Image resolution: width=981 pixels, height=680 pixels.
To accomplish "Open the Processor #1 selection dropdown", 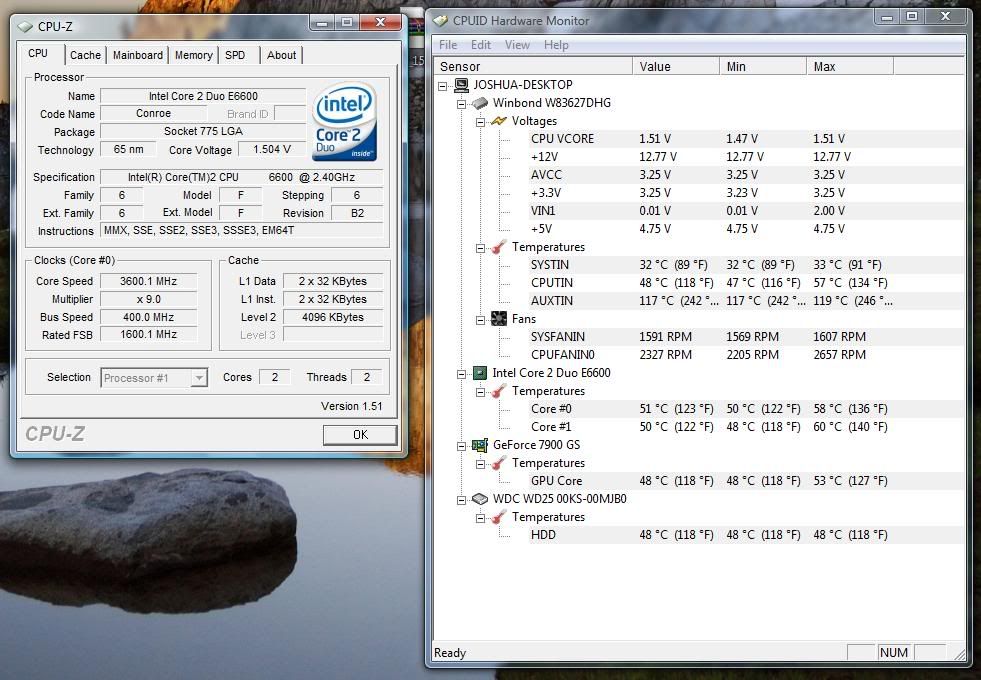I will coord(199,378).
